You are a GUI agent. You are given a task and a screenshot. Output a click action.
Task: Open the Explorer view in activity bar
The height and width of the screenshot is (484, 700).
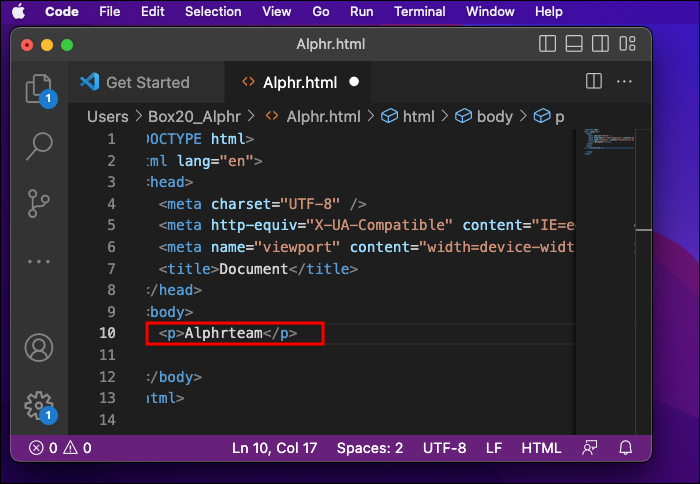[38, 88]
